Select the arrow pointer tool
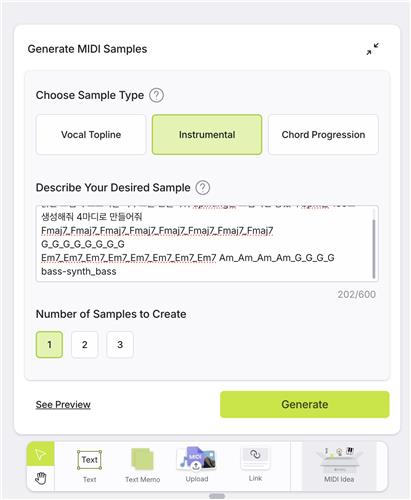Screen dimensions: 411x500 coord(40,454)
